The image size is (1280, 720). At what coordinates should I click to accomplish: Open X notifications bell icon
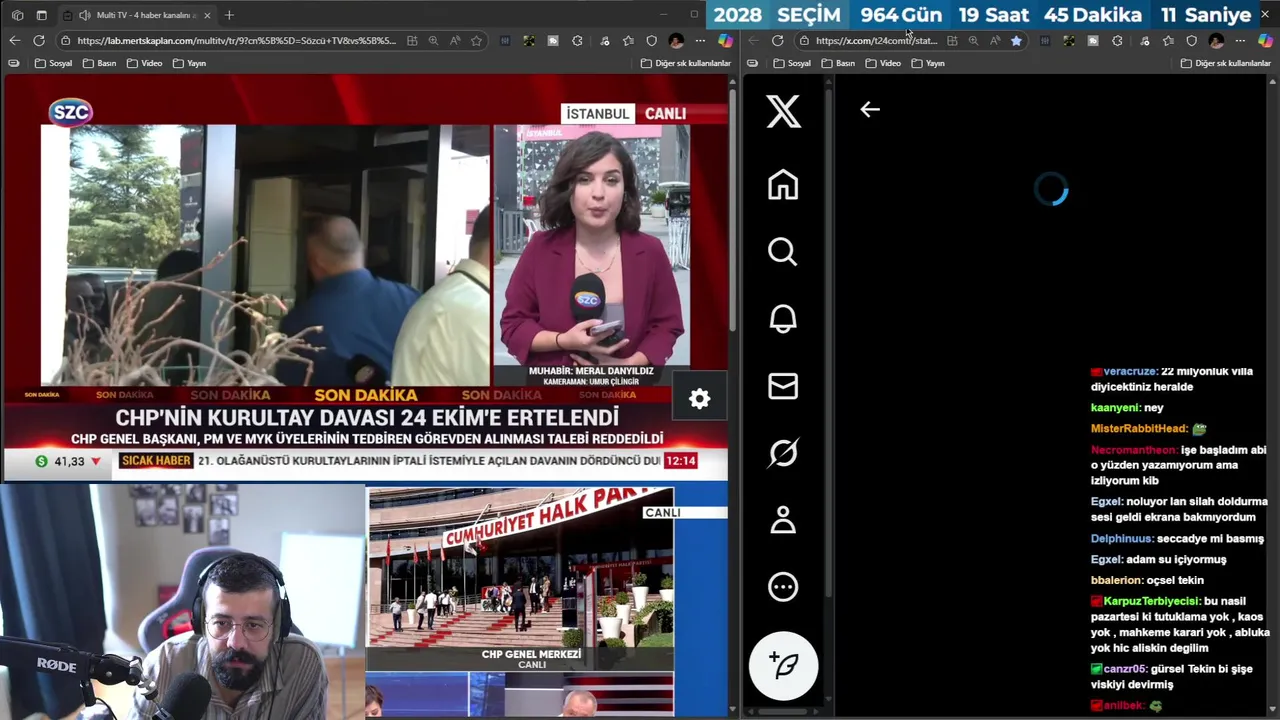(x=783, y=318)
